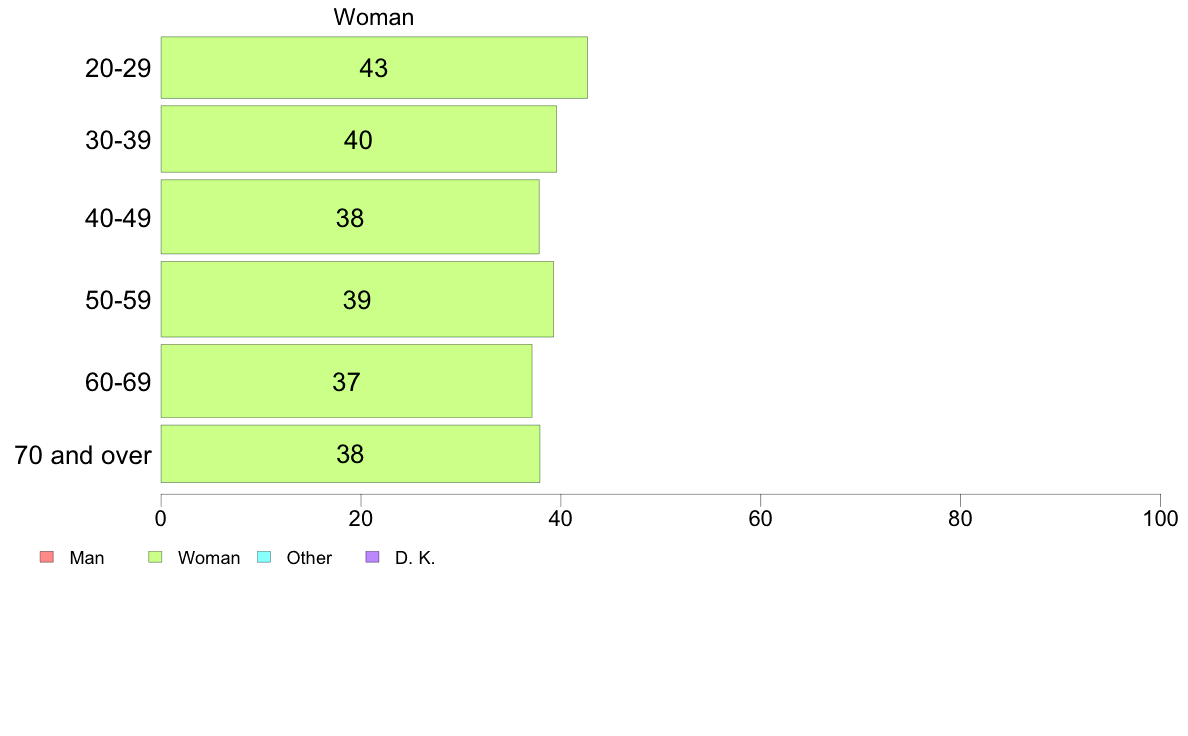
Task: Click the Other legend text
Action: [309, 558]
